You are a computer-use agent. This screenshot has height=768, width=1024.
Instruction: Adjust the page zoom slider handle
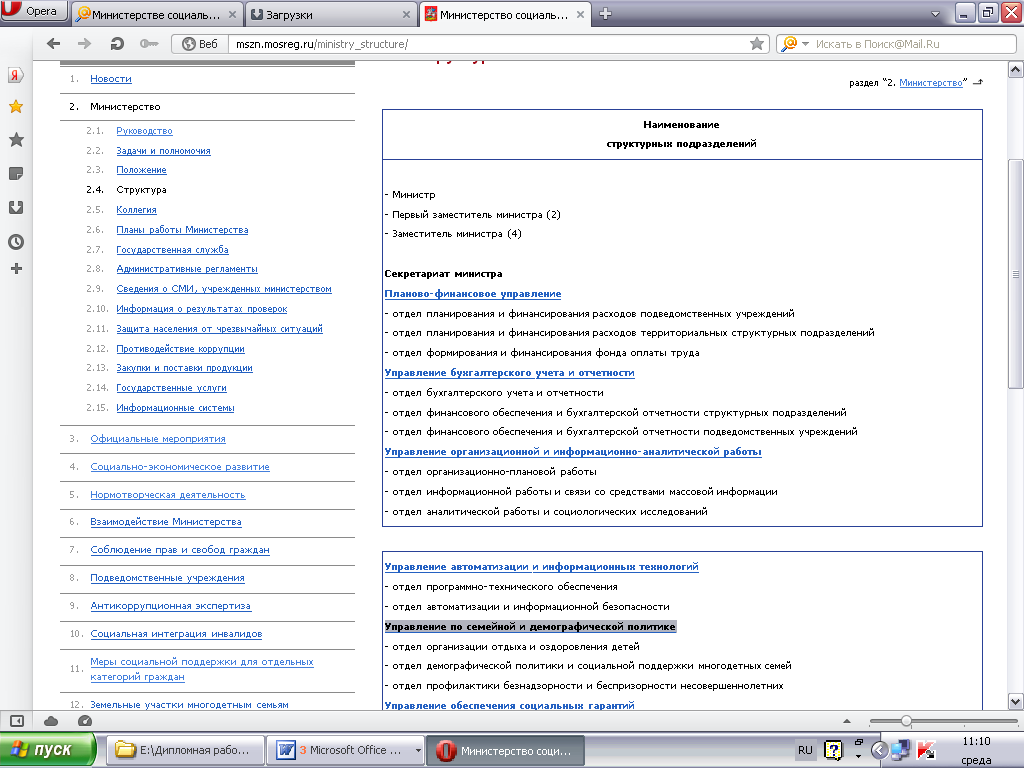point(906,721)
